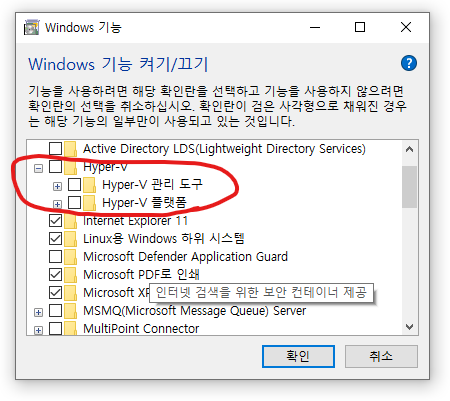
Task: Check the Hyper-V 관리 도구 checkbox
Action: 74,184
